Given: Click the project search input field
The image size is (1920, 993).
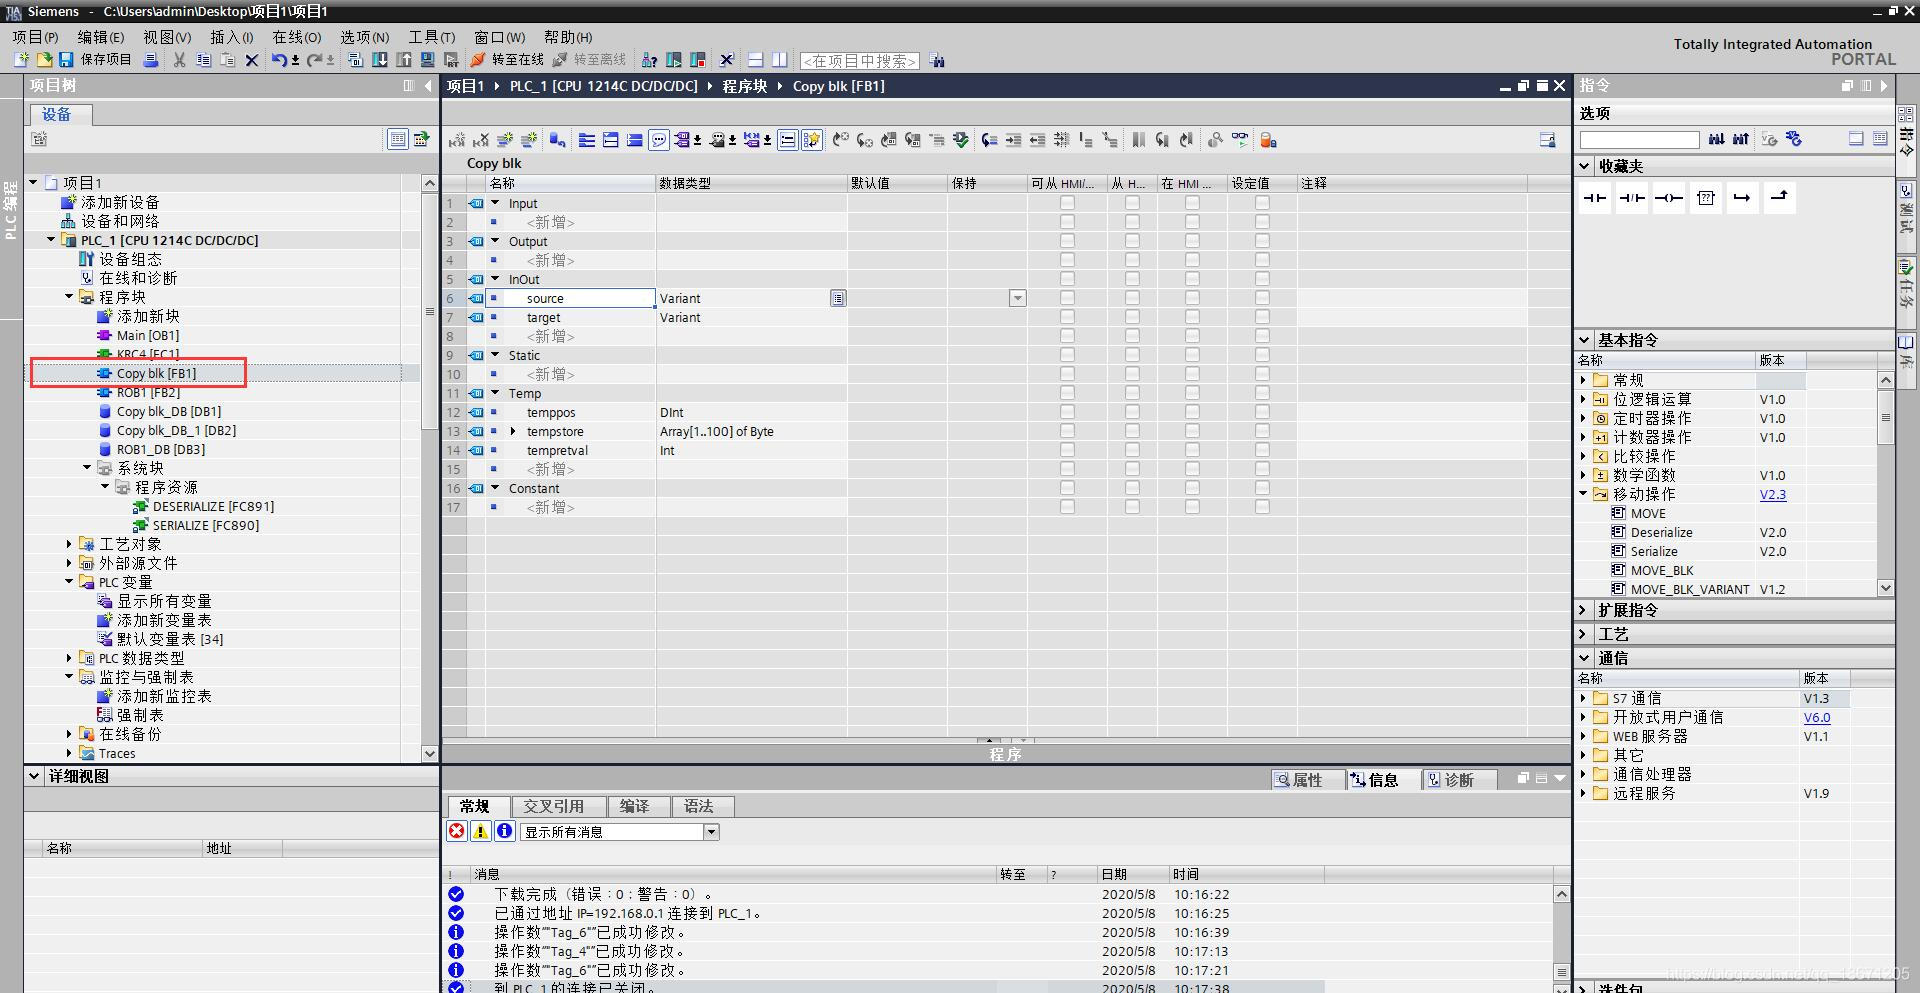Looking at the screenshot, I should (859, 61).
